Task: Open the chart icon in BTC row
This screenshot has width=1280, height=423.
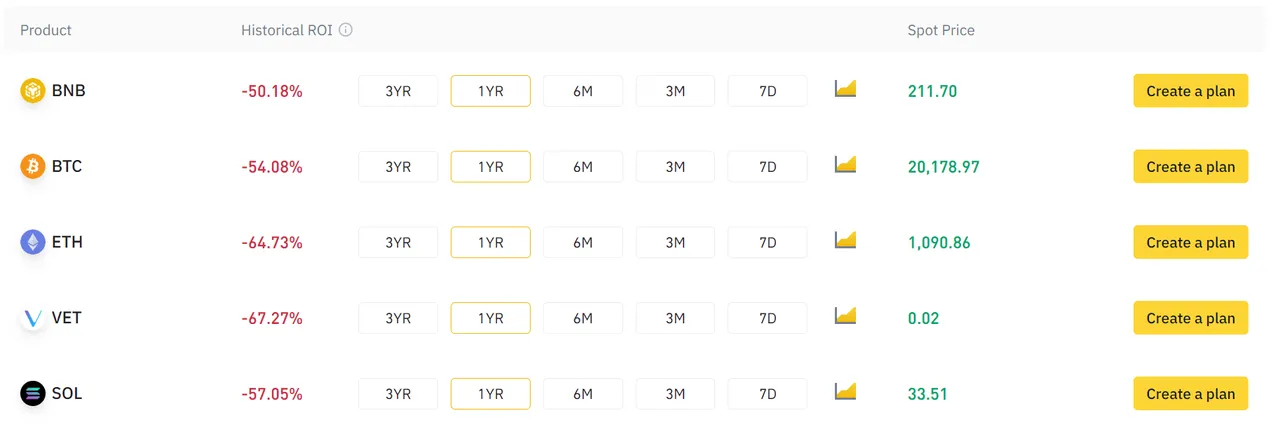Action: (x=846, y=164)
